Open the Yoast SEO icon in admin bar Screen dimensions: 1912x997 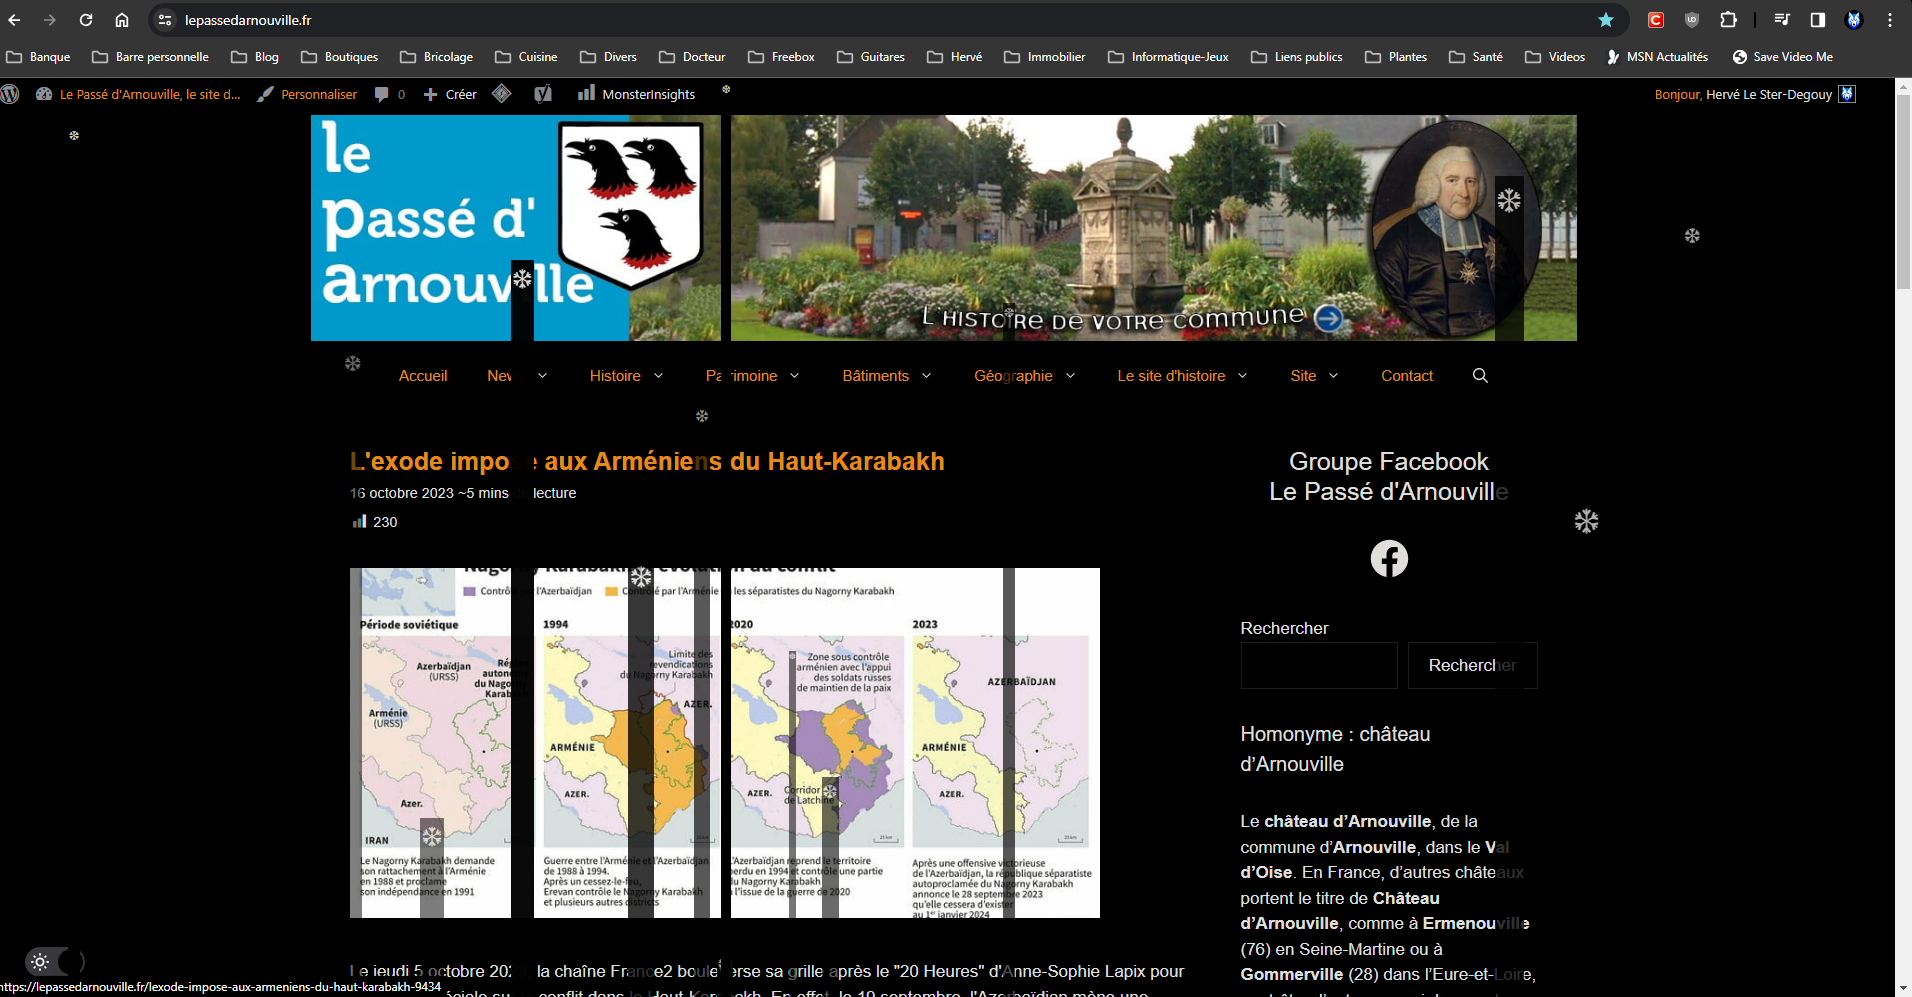[543, 94]
